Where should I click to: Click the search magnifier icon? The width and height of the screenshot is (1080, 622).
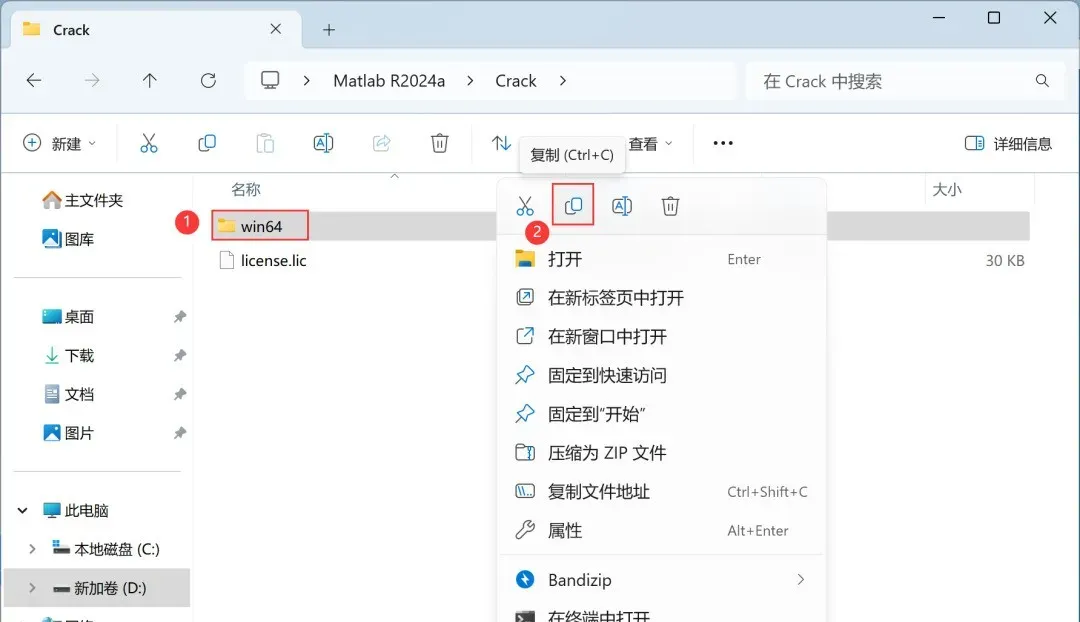[x=1042, y=81]
